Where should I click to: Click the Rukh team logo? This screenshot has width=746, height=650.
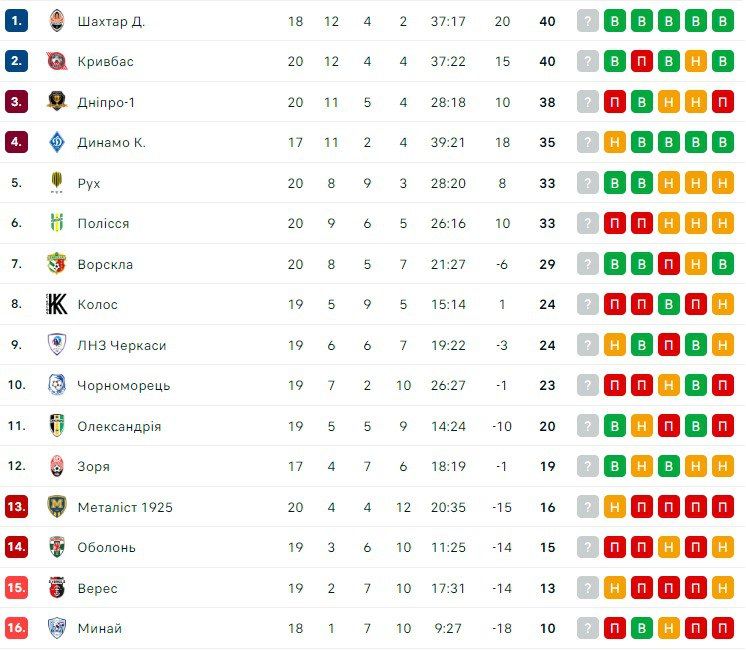pos(57,183)
